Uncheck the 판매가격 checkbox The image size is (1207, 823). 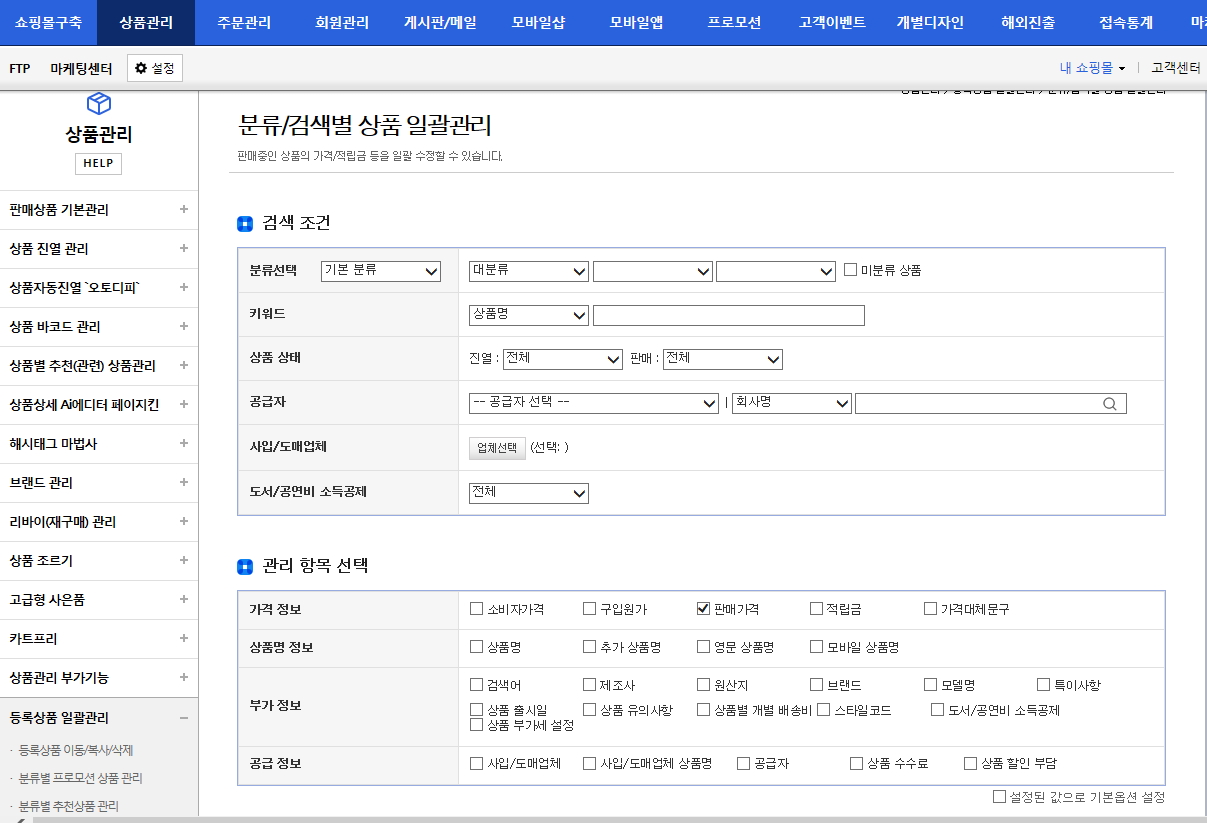704,608
